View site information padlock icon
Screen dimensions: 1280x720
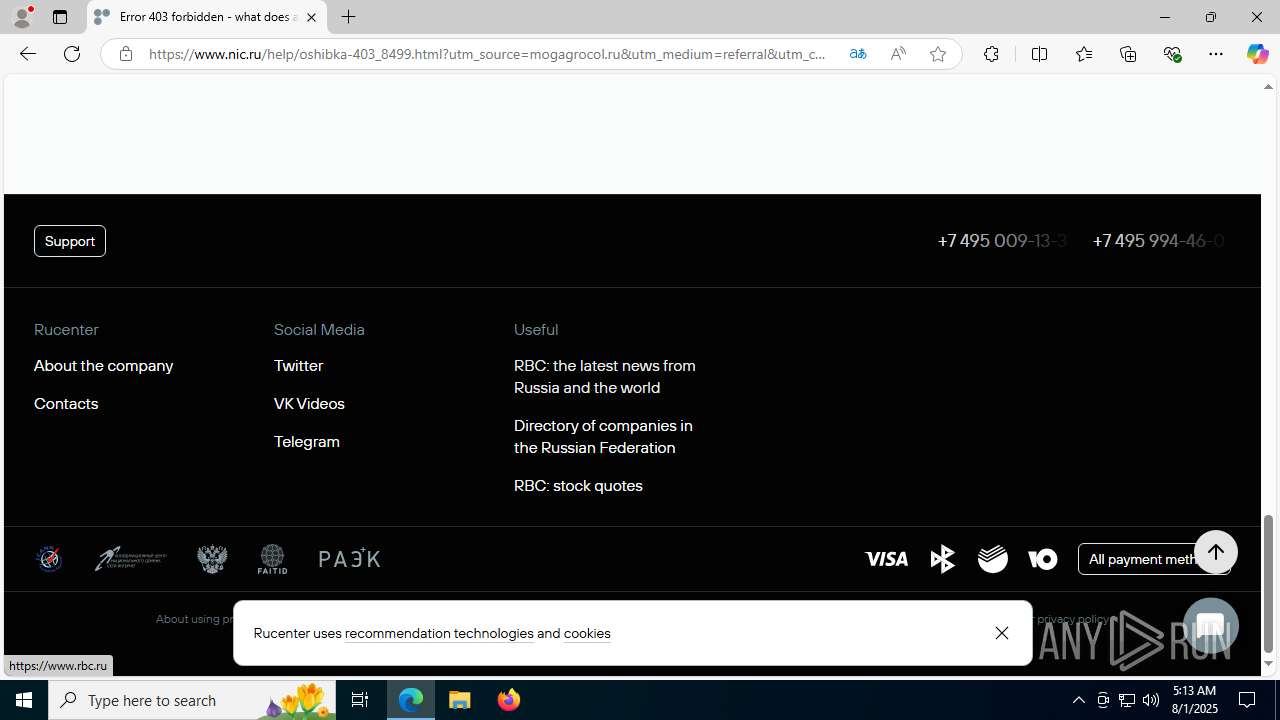pyautogui.click(x=125, y=54)
